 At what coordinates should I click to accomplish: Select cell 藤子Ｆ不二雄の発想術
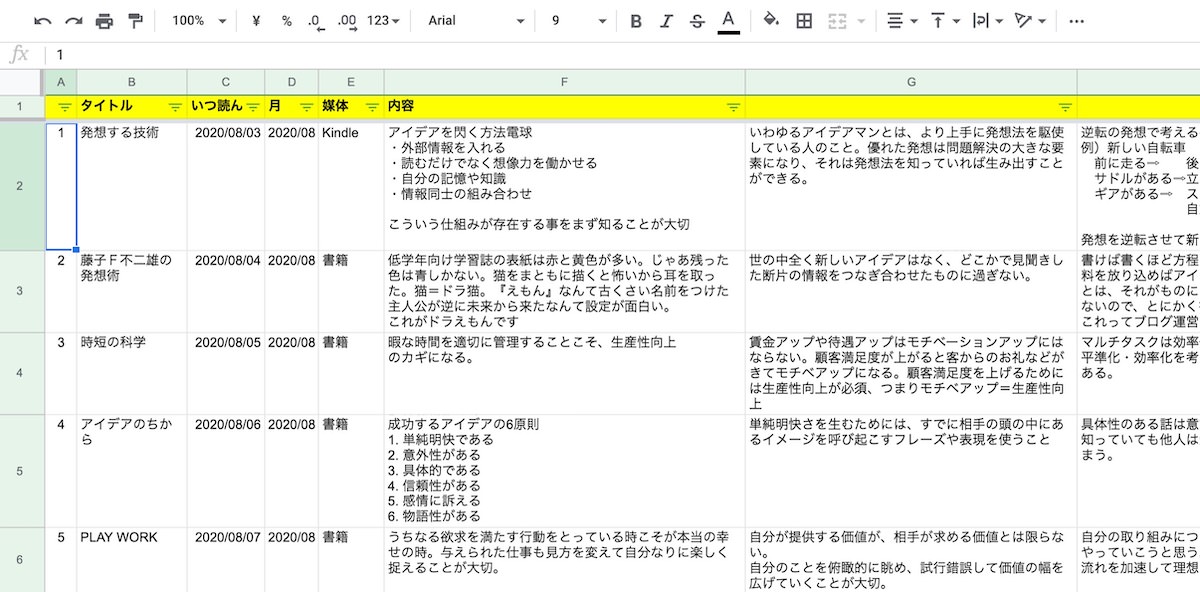pyautogui.click(x=132, y=291)
